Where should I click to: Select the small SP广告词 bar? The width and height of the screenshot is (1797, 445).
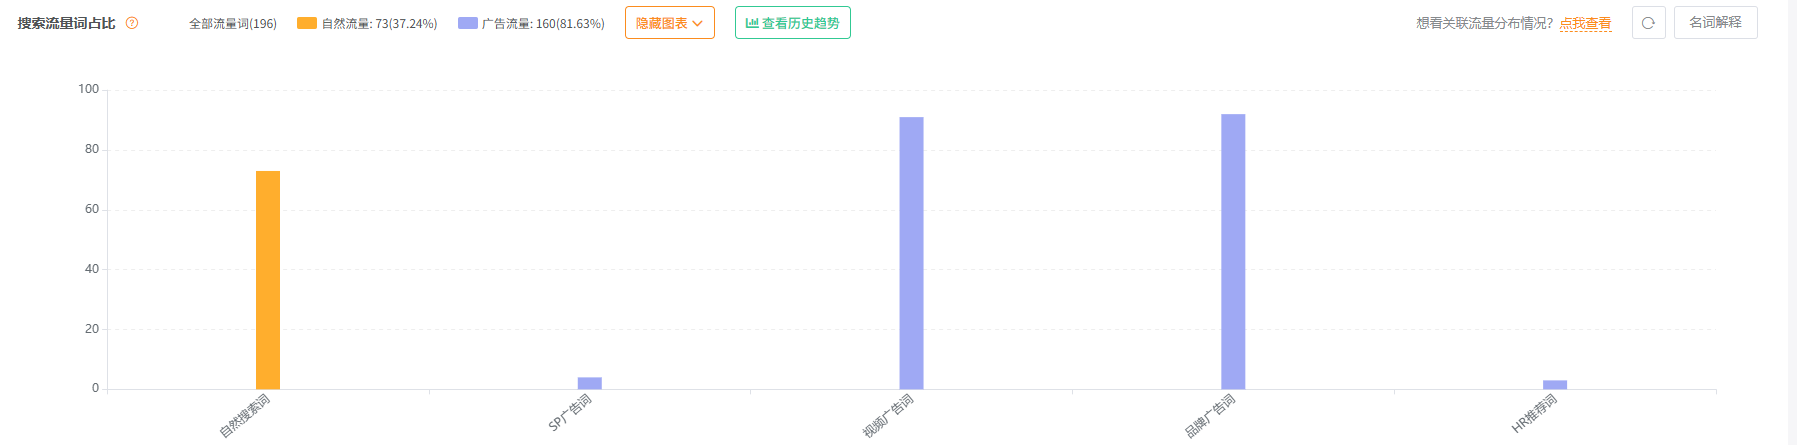point(590,383)
